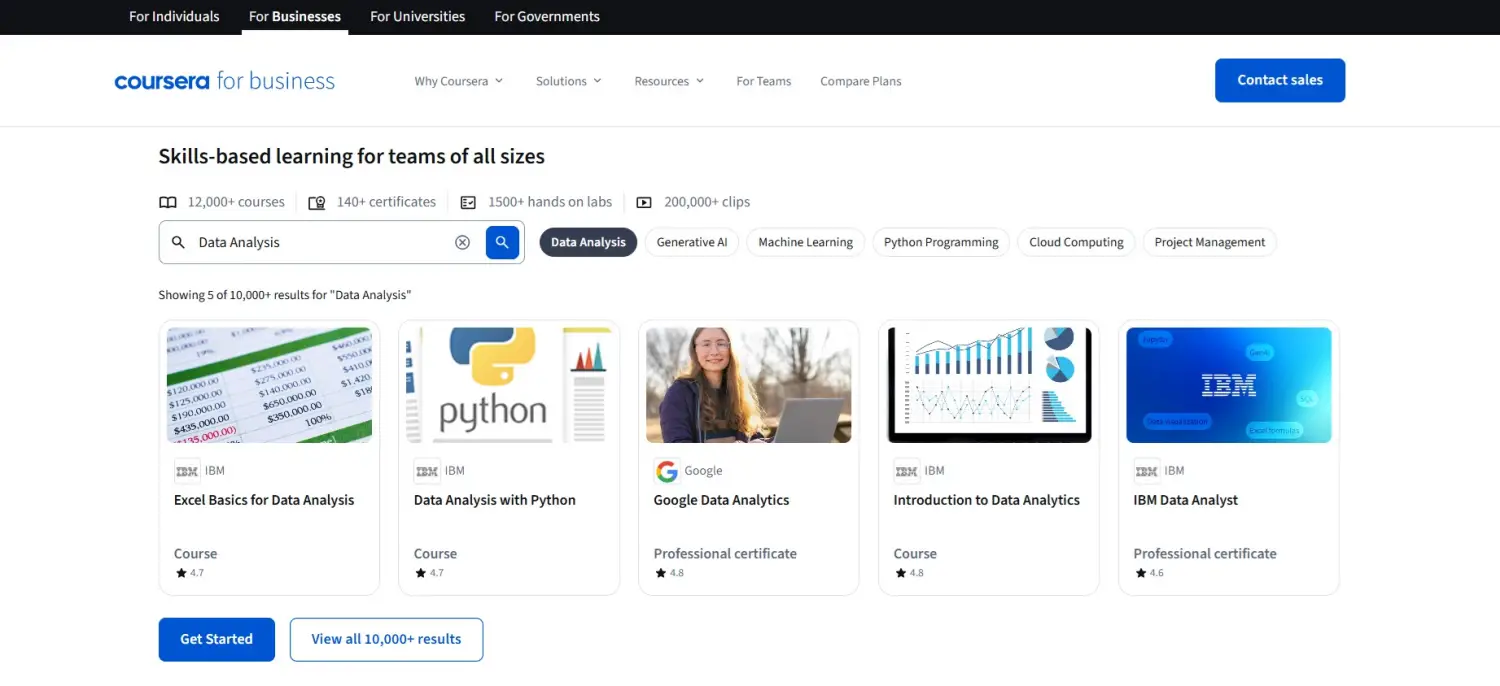The image size is (1500, 686).
Task: Switch to the For Individuals tab
Action: click(174, 16)
